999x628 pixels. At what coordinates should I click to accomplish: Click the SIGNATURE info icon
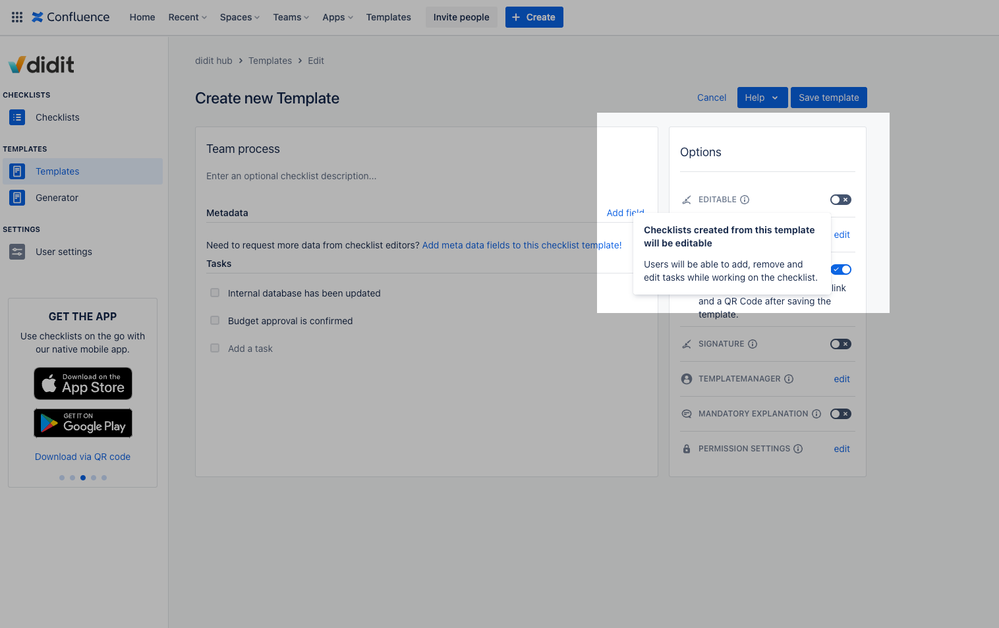click(x=752, y=343)
